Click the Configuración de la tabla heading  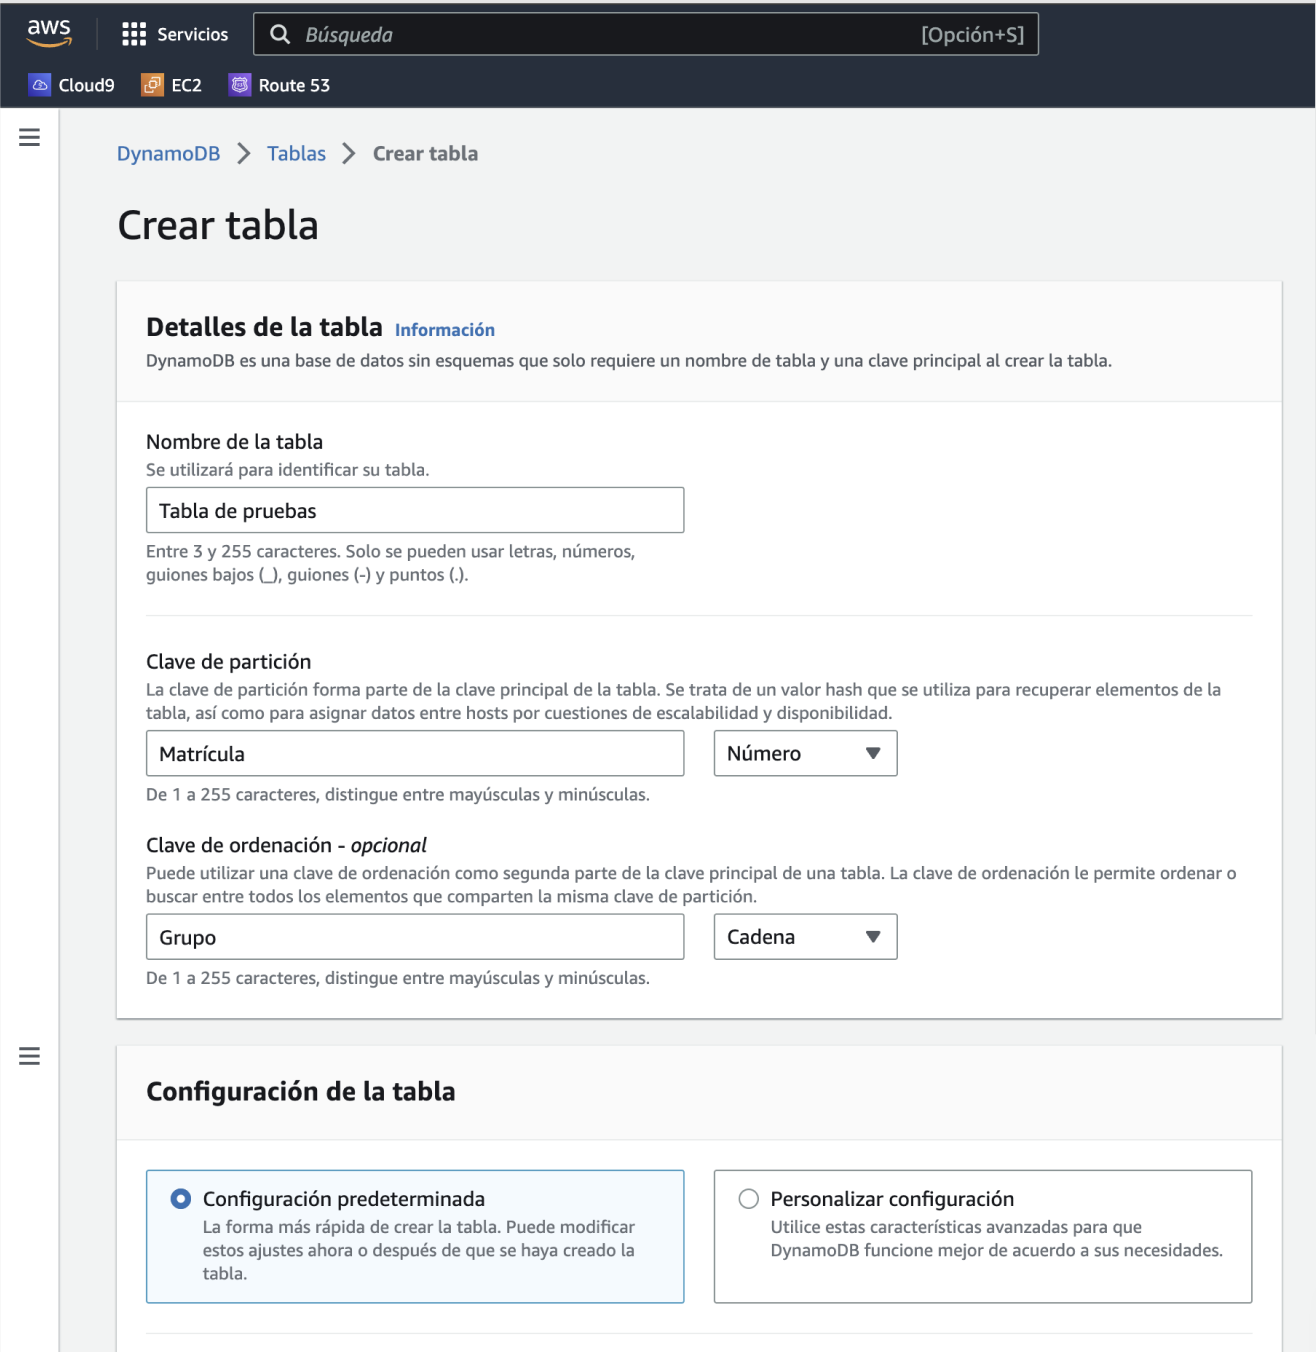(301, 1091)
